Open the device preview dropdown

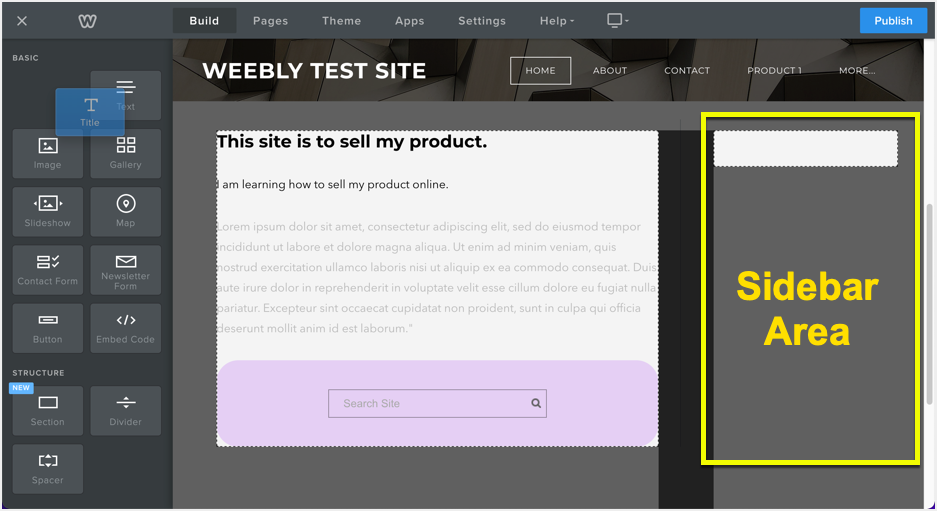617,21
